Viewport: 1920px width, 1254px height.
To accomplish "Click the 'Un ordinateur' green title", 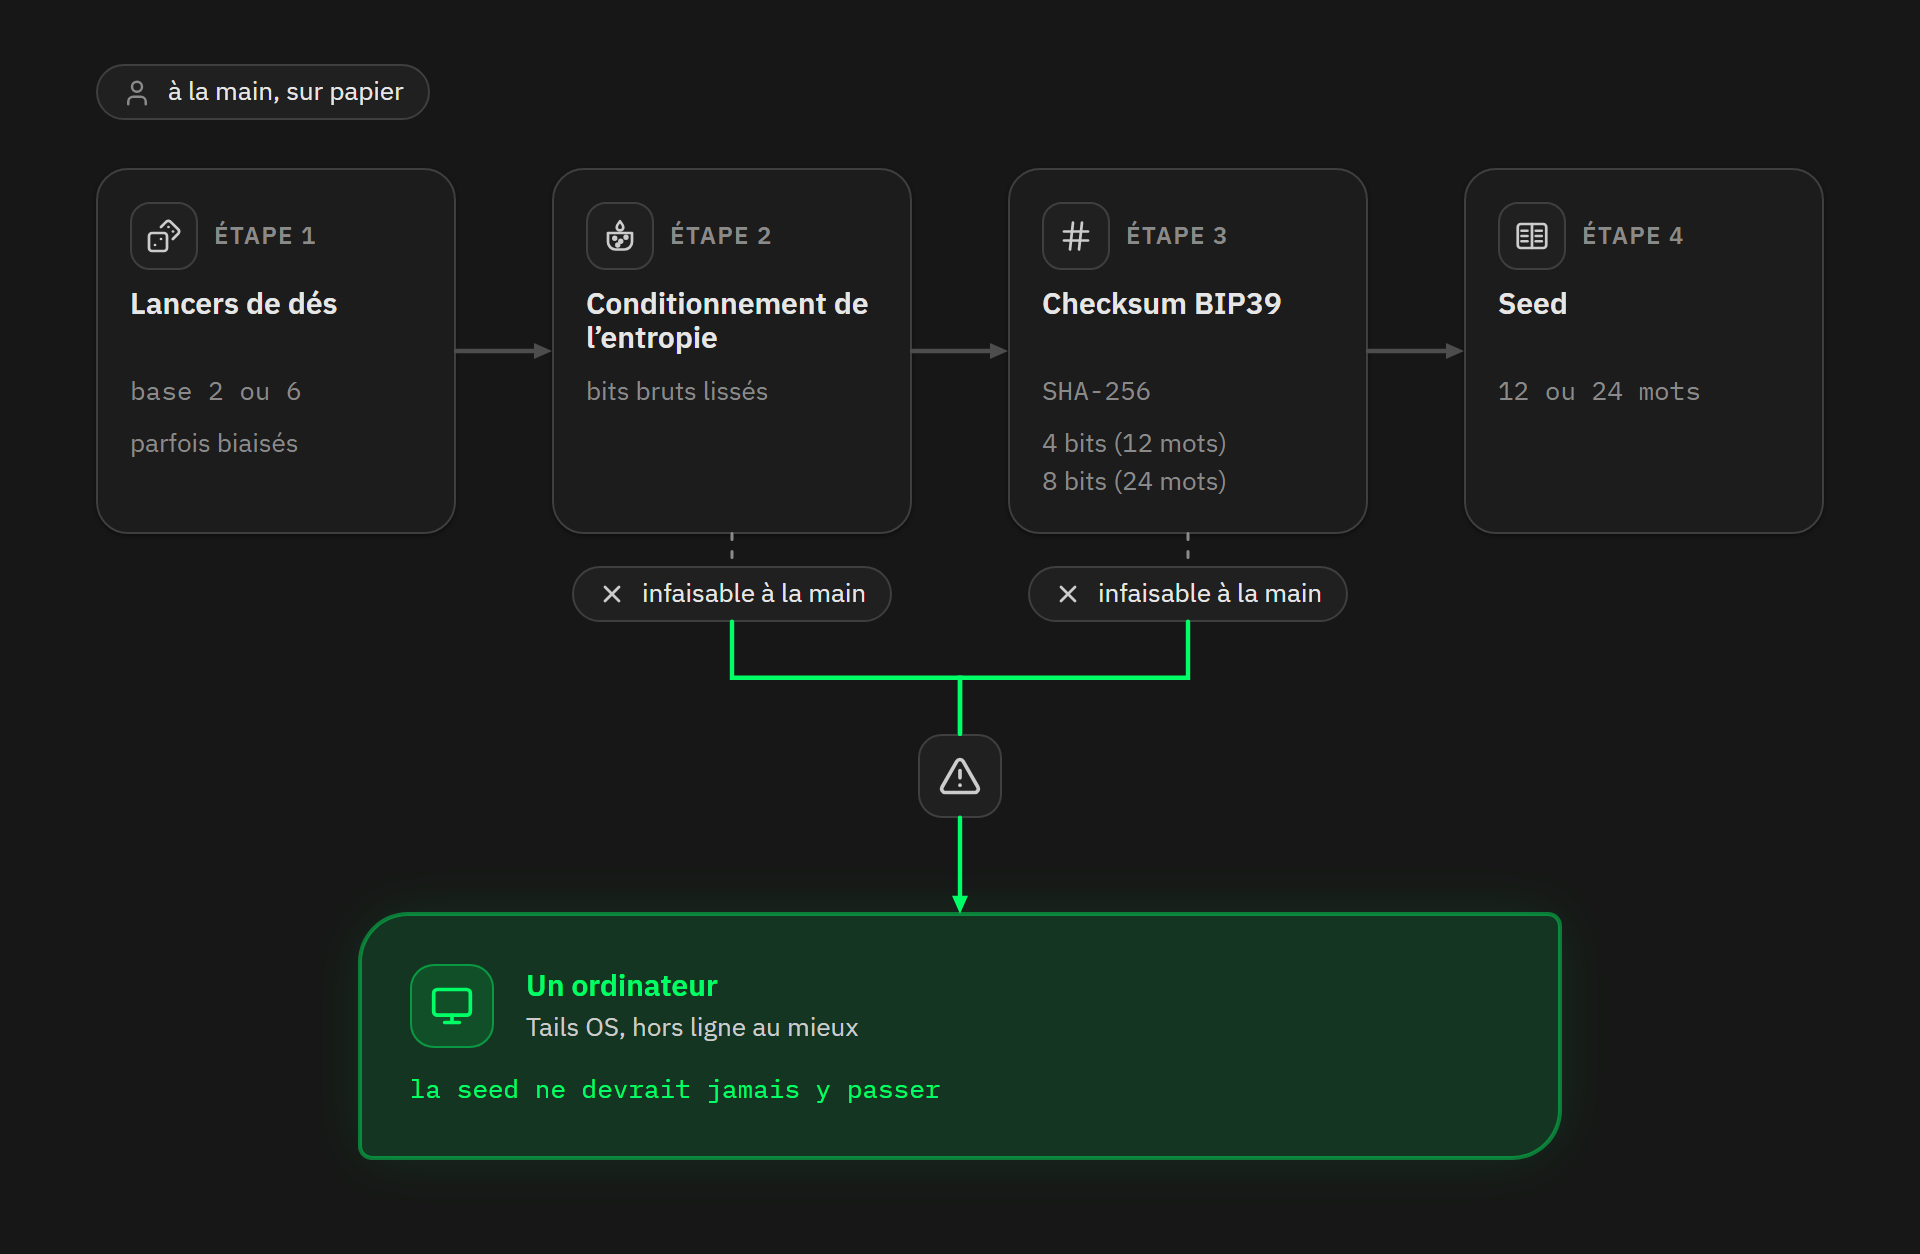I will pos(622,986).
